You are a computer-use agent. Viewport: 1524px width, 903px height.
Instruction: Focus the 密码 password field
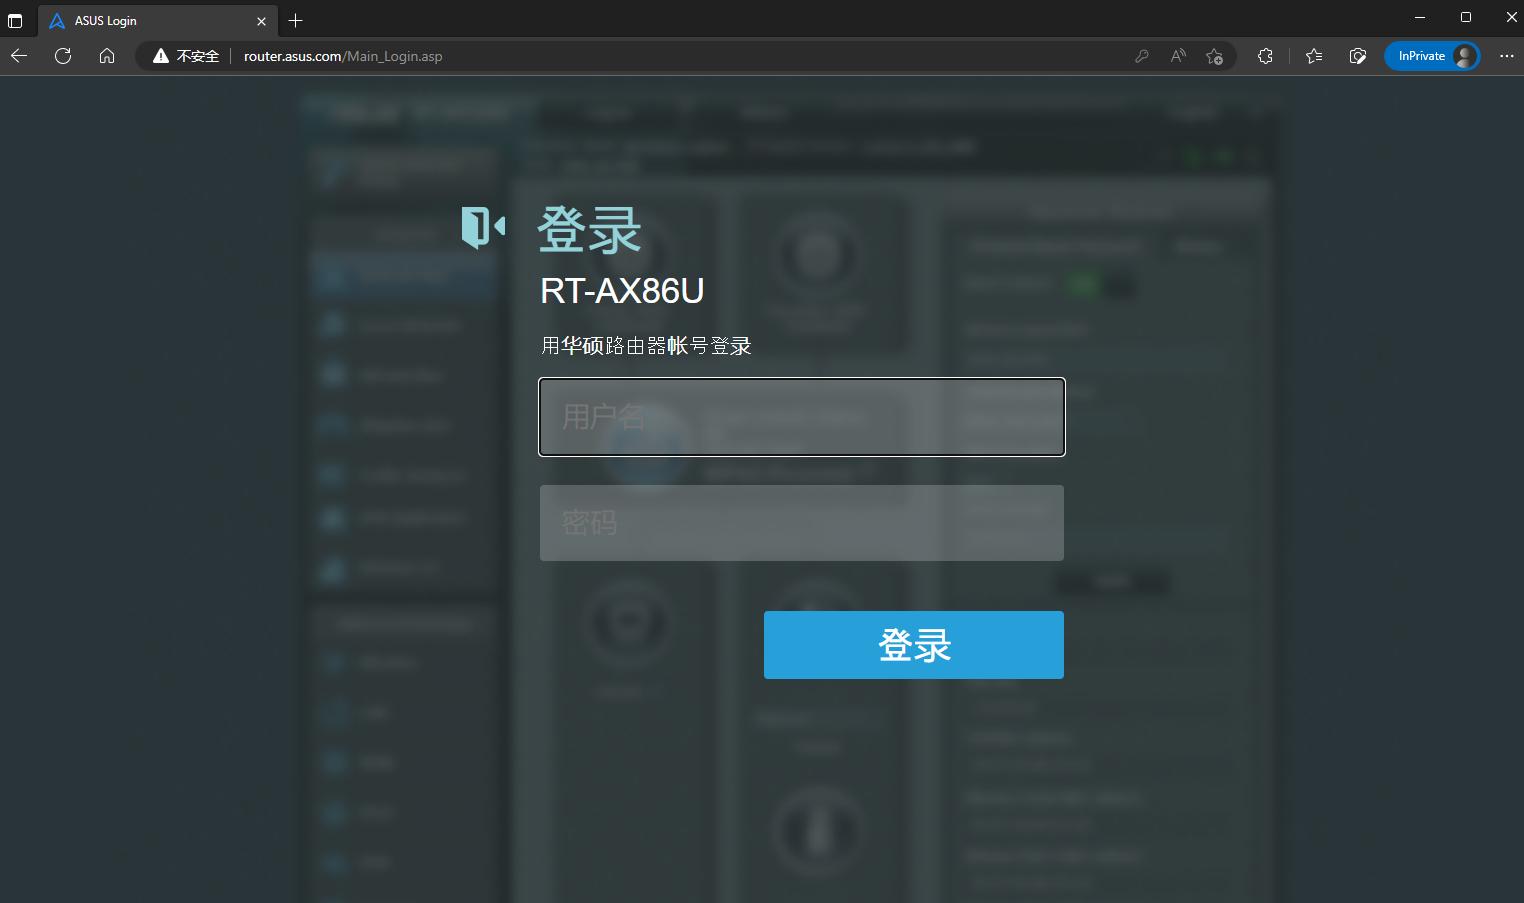(802, 523)
